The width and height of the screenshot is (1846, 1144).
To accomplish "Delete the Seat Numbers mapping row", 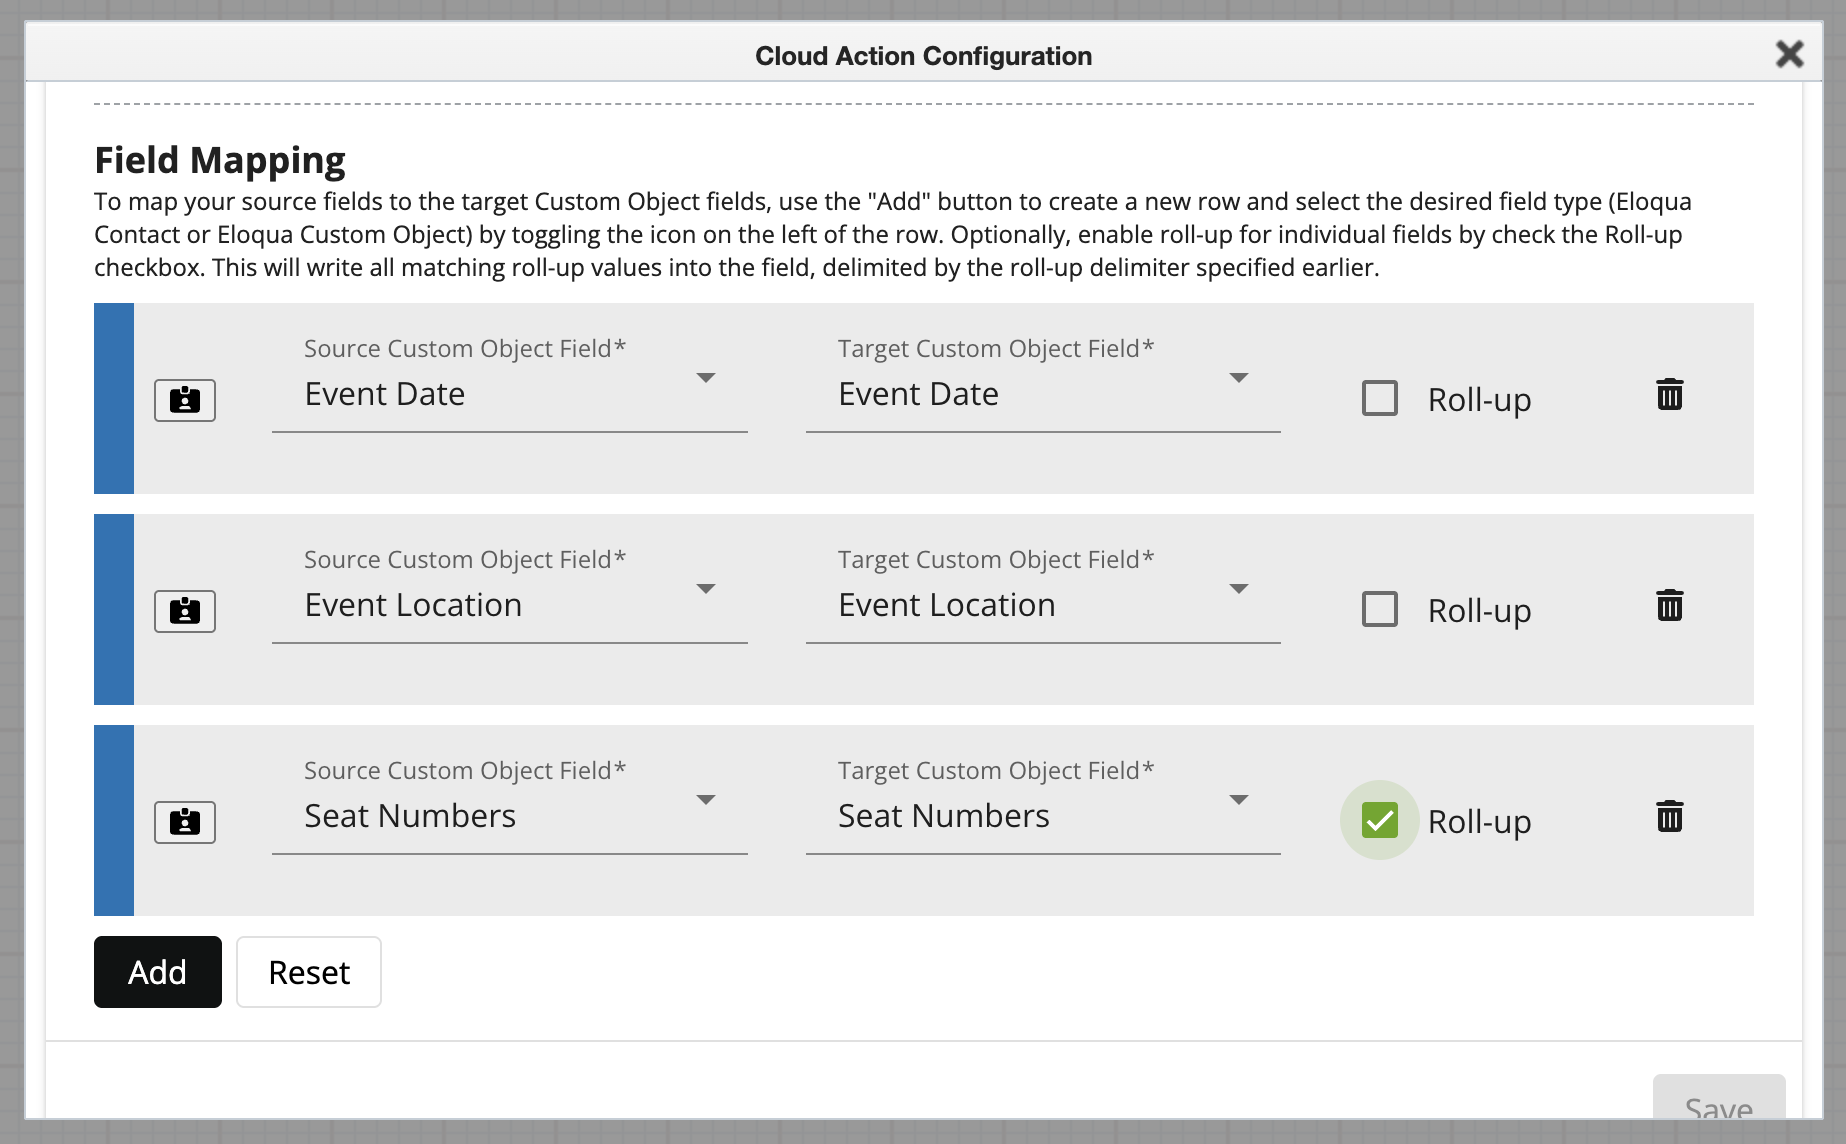I will click(1669, 817).
